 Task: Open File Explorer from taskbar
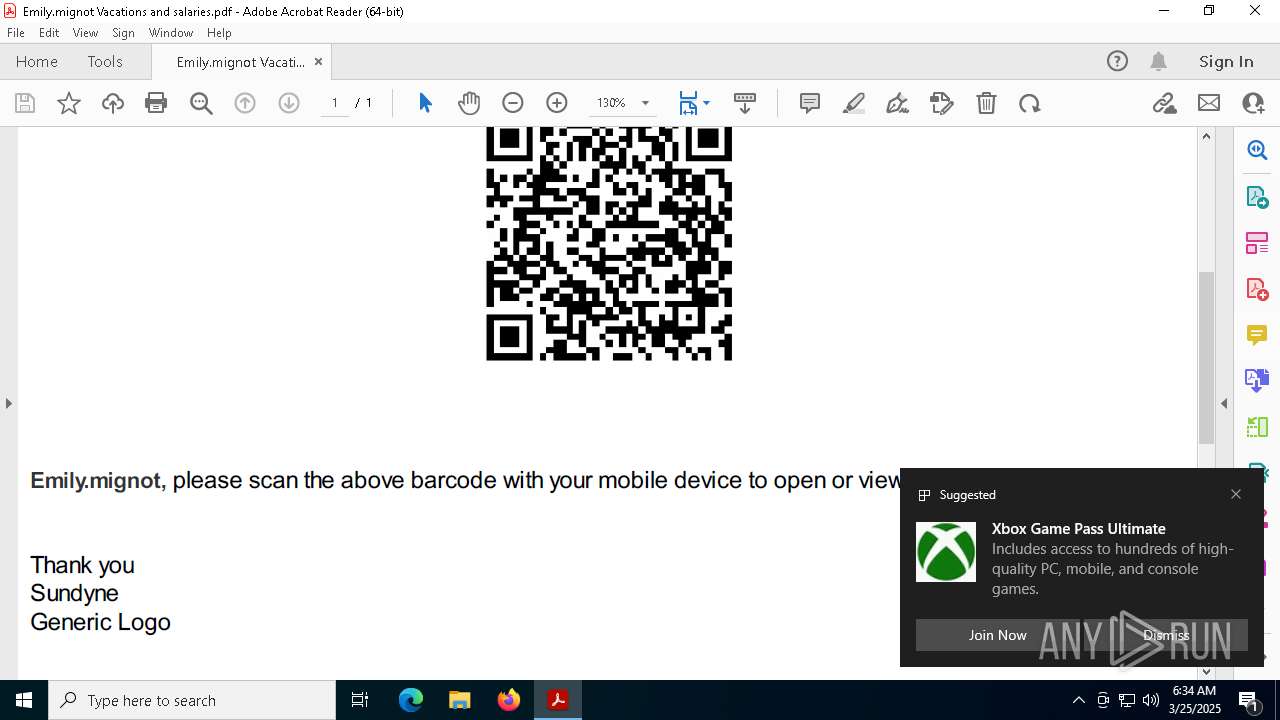click(460, 700)
